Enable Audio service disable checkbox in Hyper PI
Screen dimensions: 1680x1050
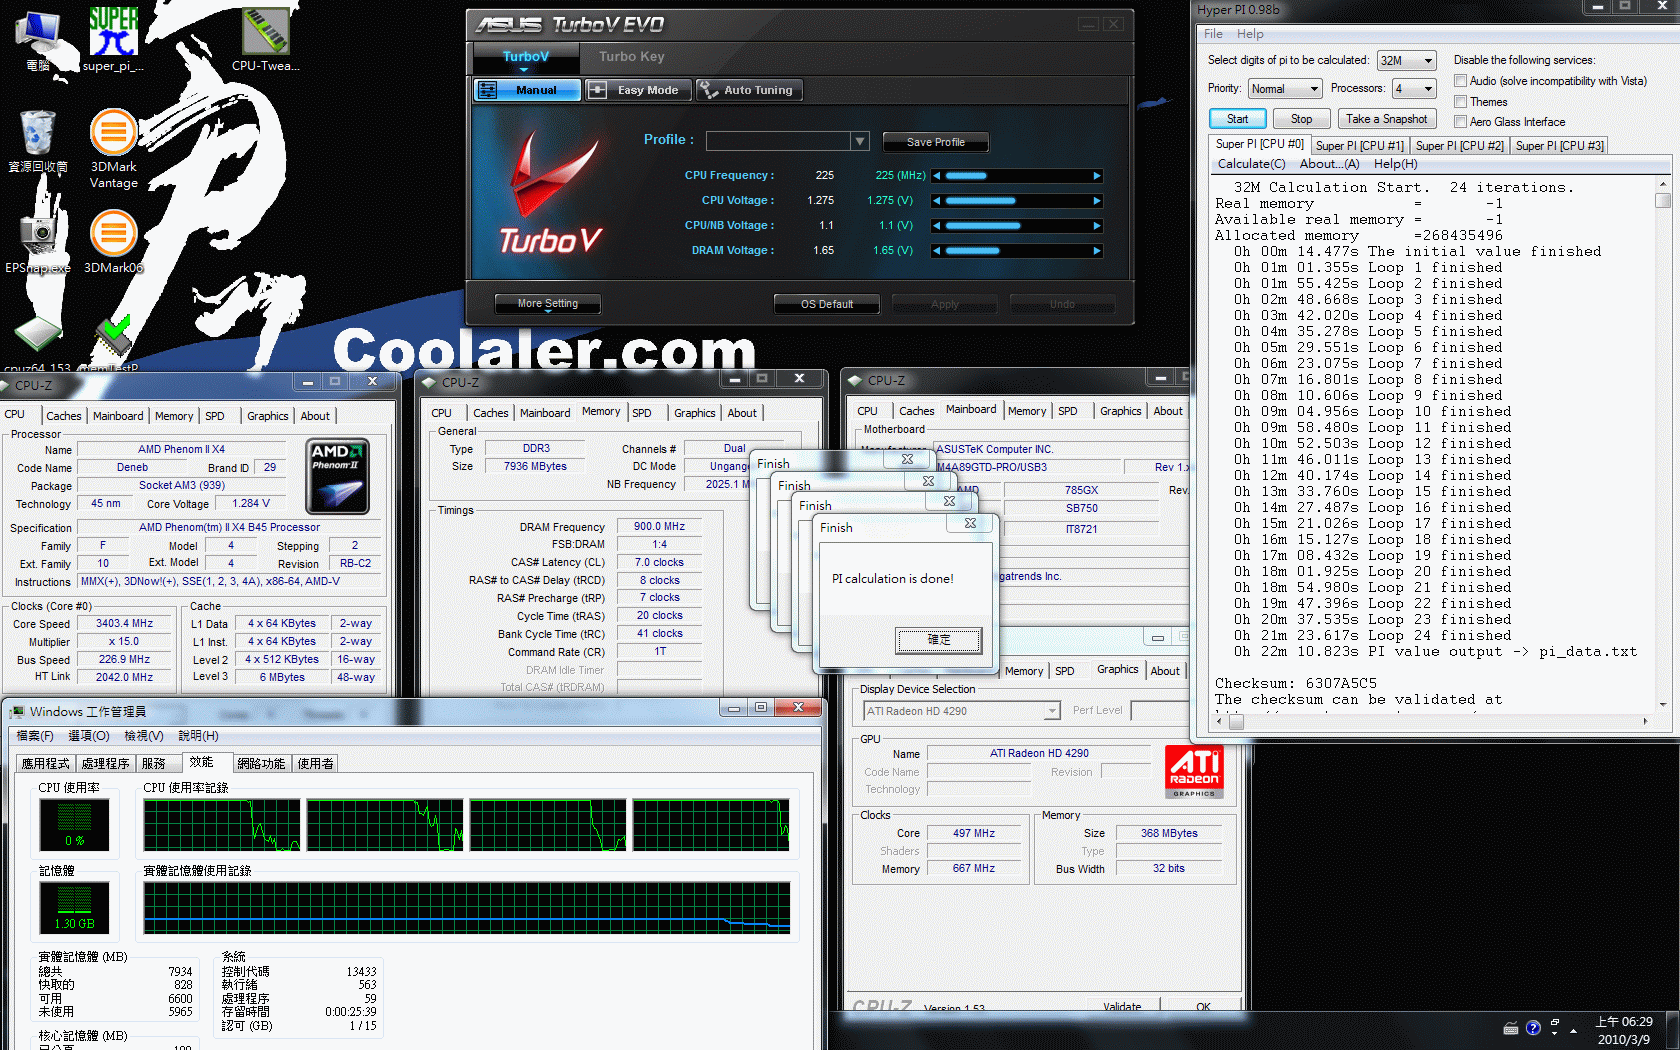[x=1460, y=81]
